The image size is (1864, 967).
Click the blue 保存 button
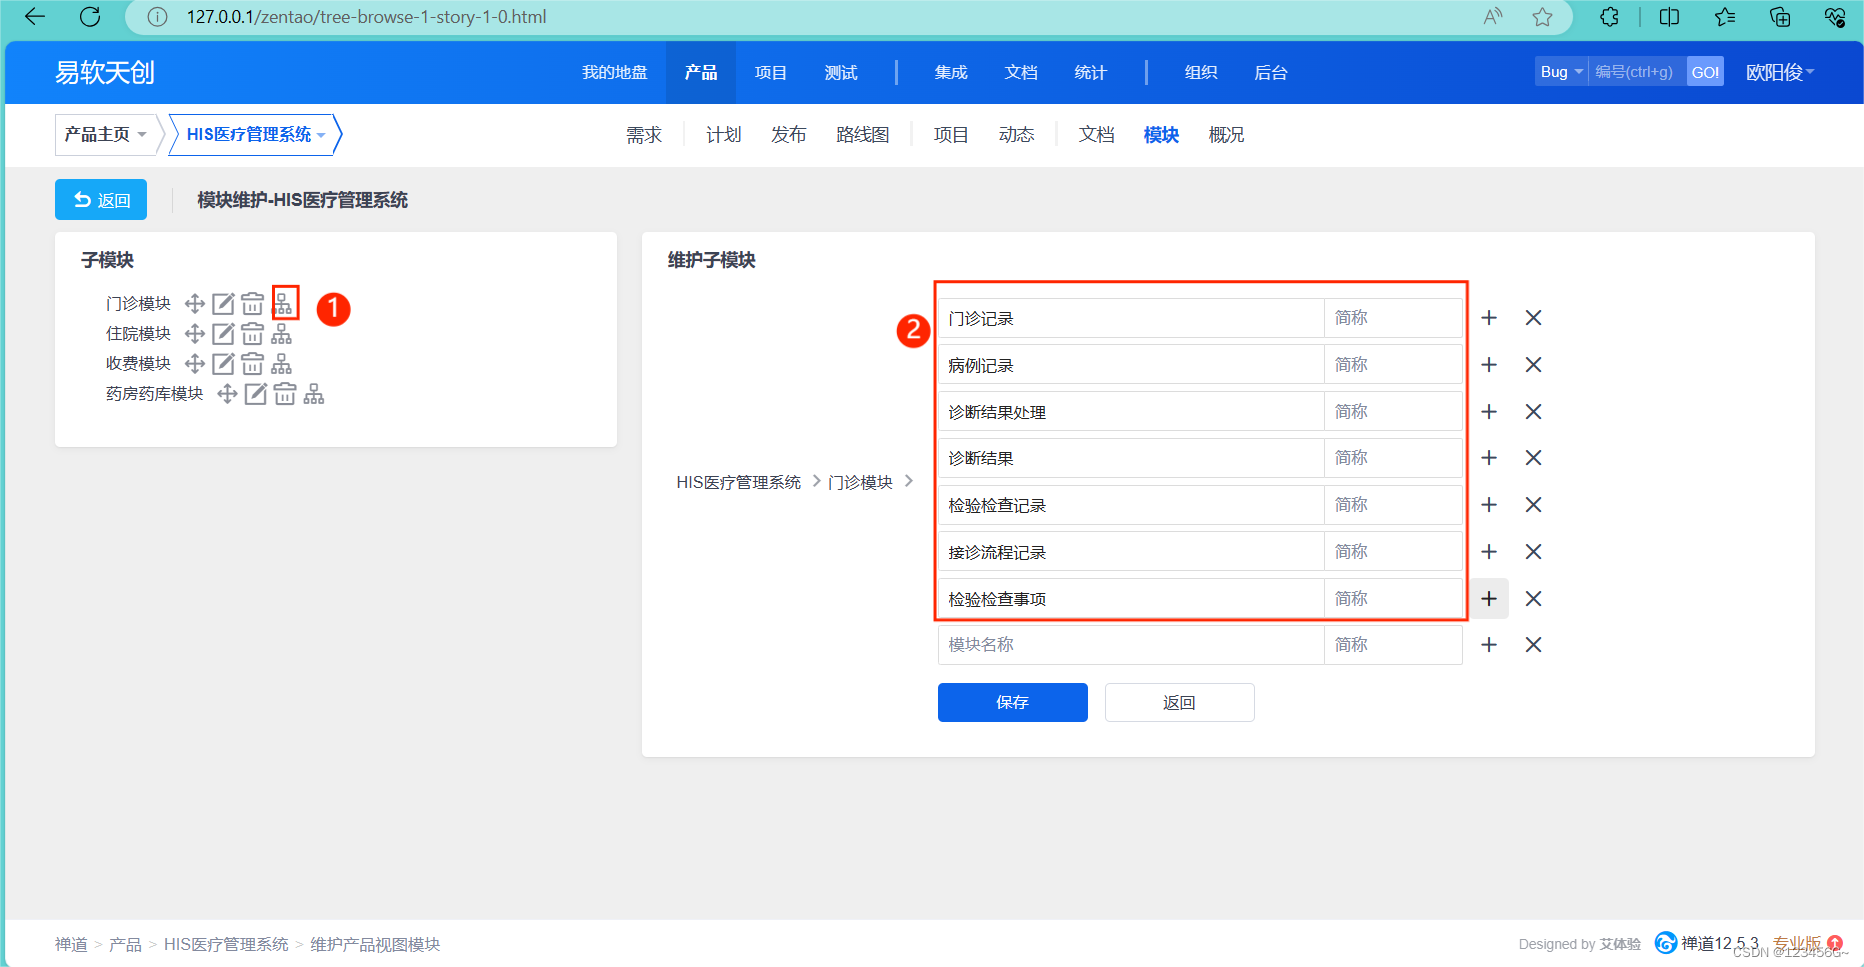coord(1013,702)
